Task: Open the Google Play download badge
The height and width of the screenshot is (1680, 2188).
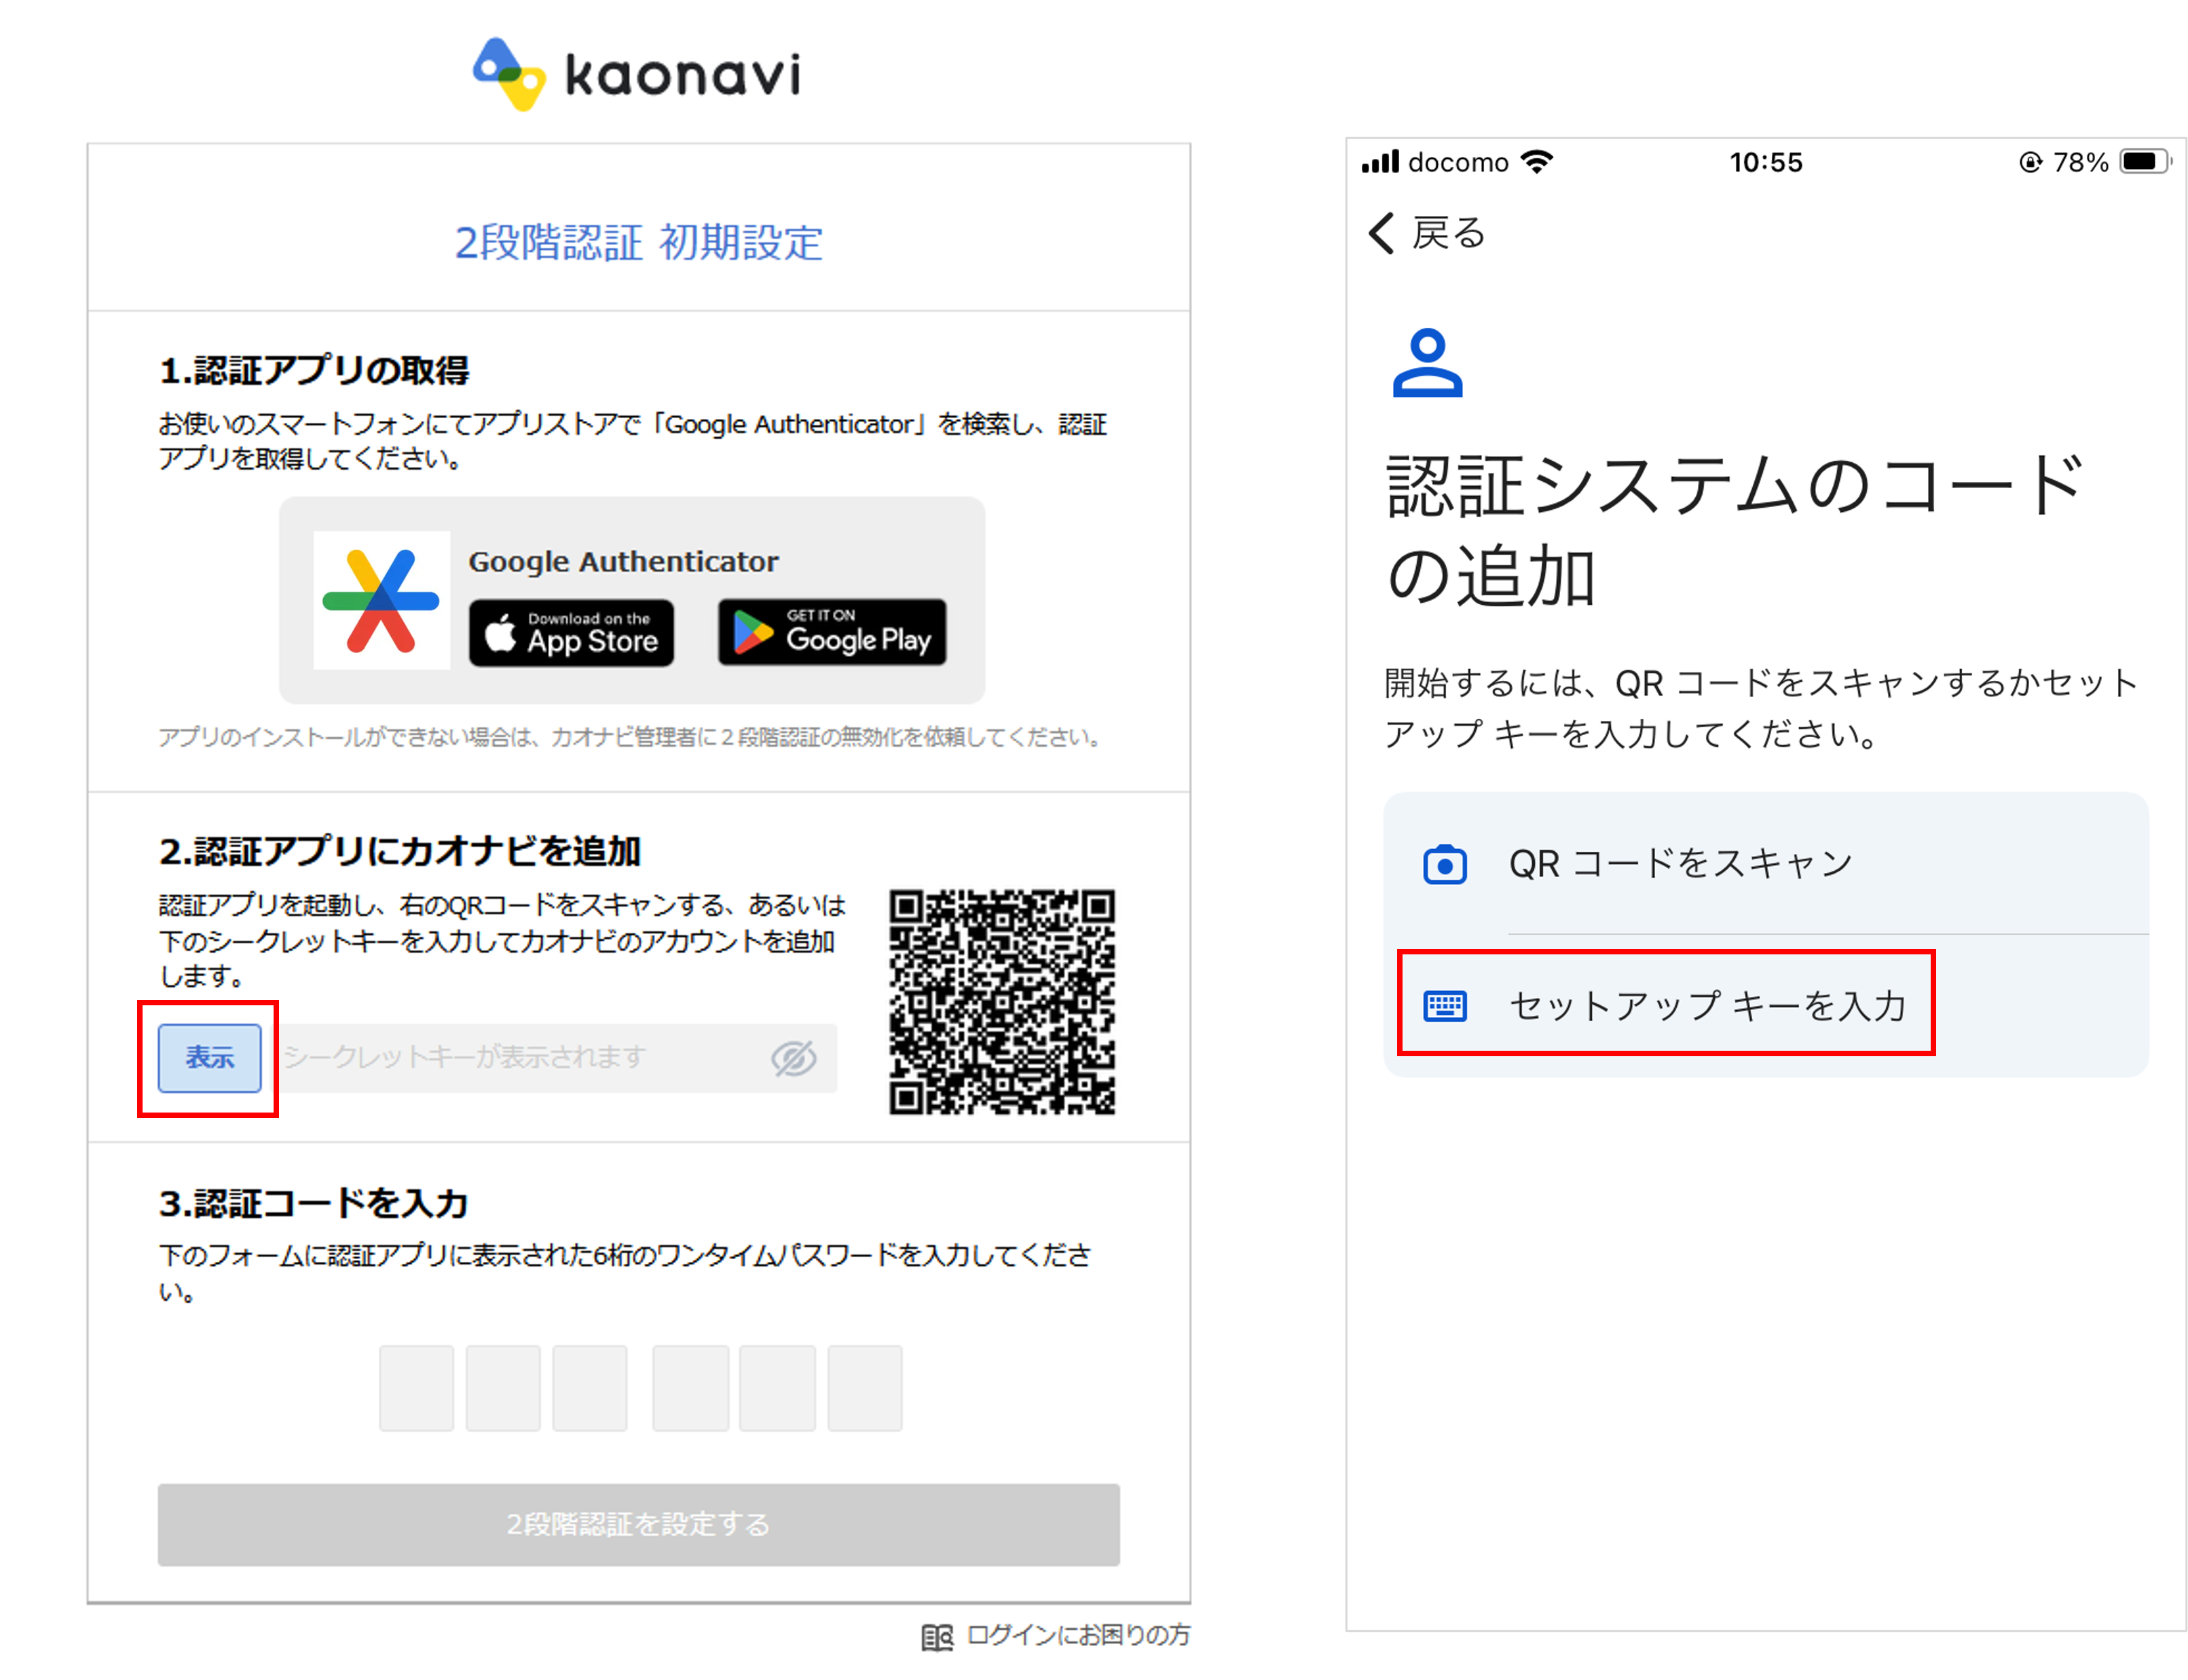Action: point(831,632)
